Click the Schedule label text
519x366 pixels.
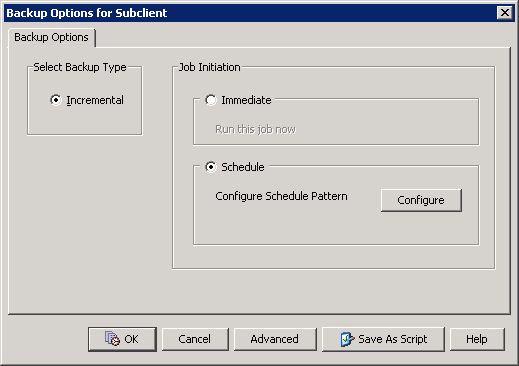coord(243,167)
